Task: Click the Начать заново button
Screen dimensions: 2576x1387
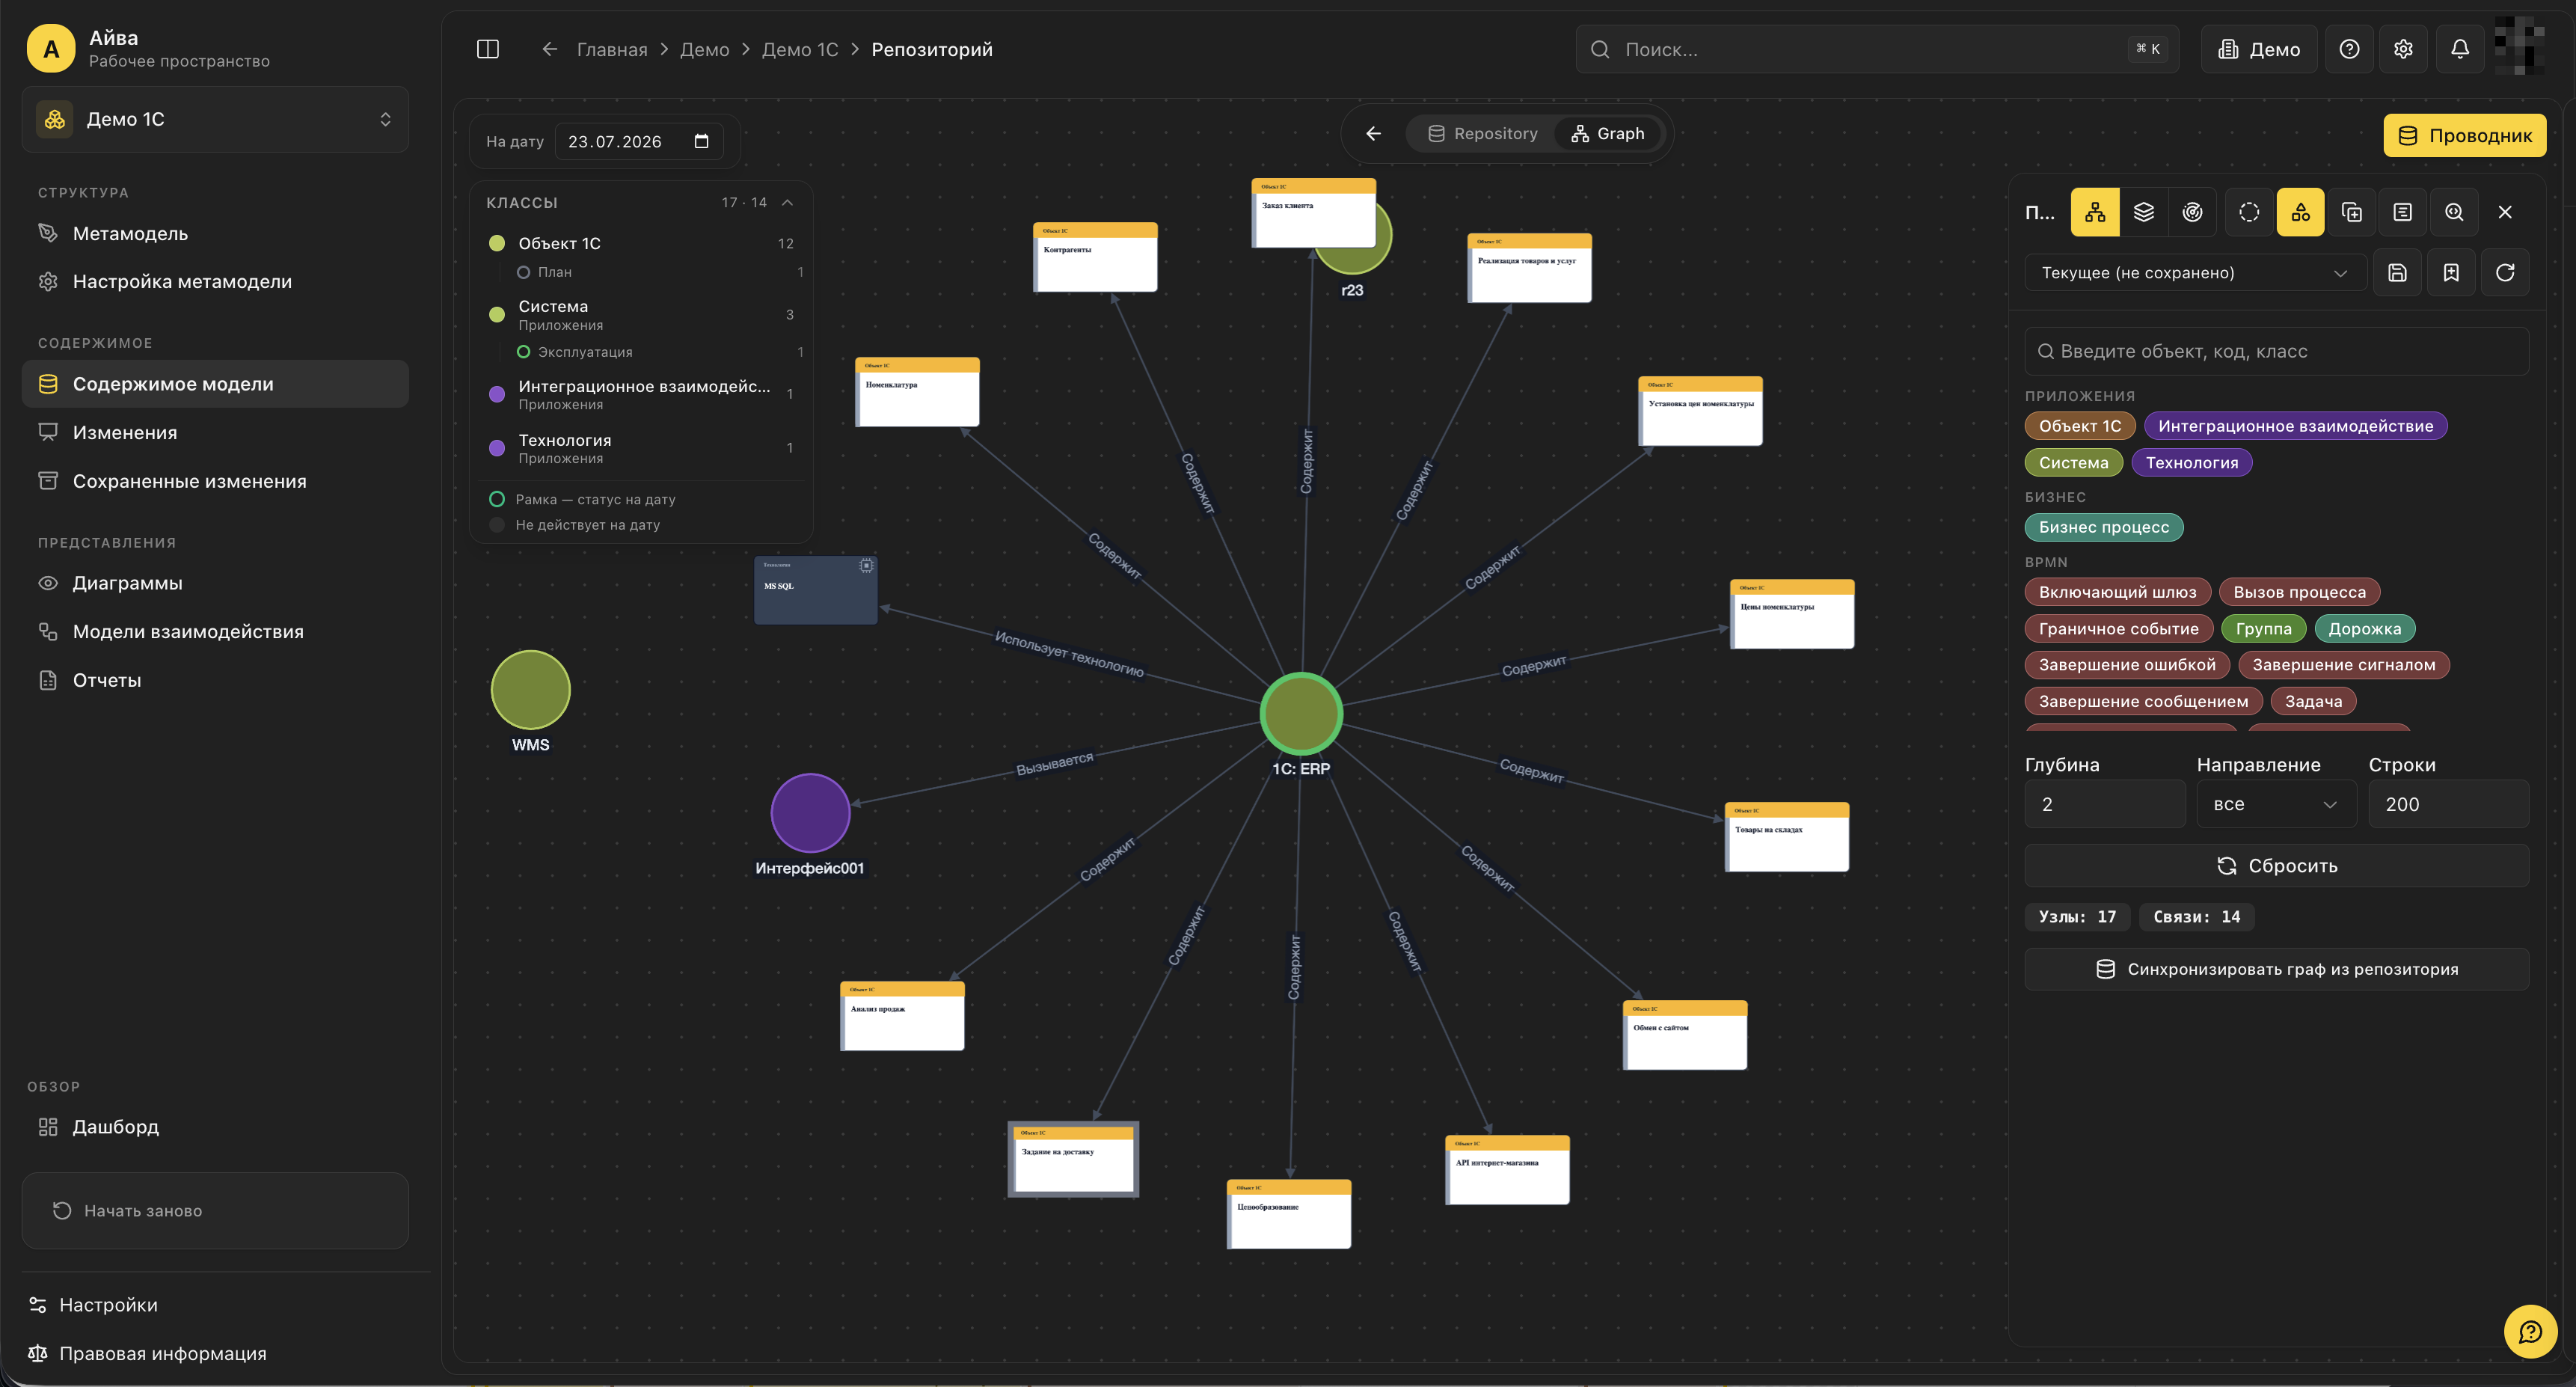Action: tap(215, 1210)
